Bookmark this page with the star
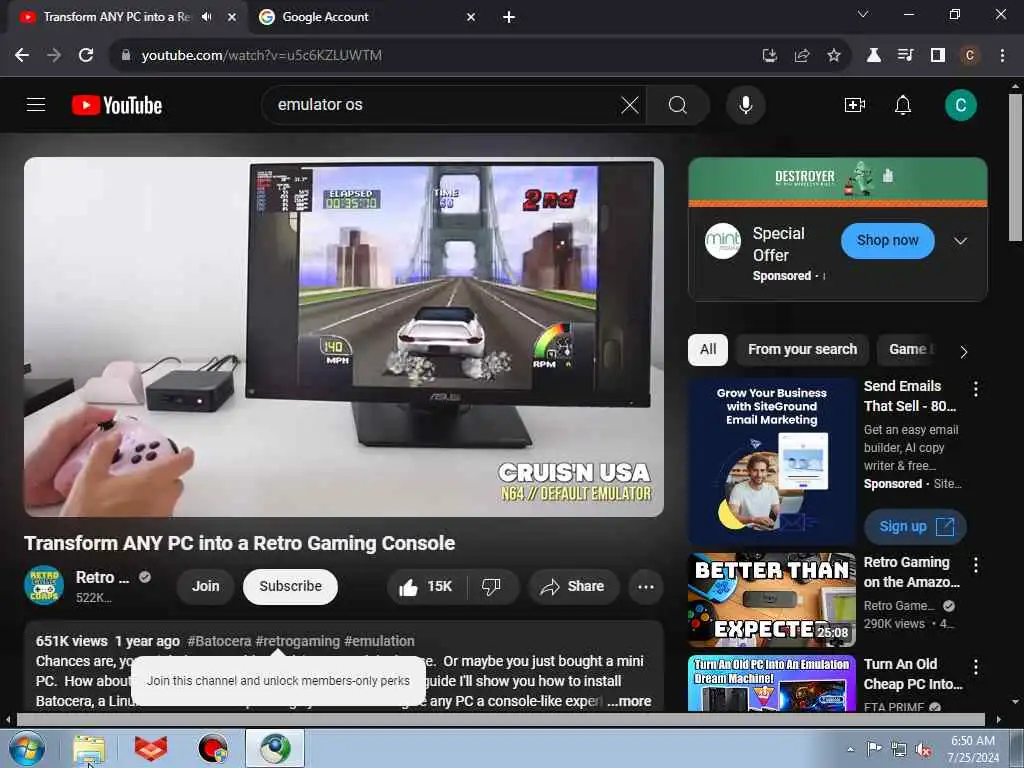The width and height of the screenshot is (1024, 768). [x=833, y=56]
